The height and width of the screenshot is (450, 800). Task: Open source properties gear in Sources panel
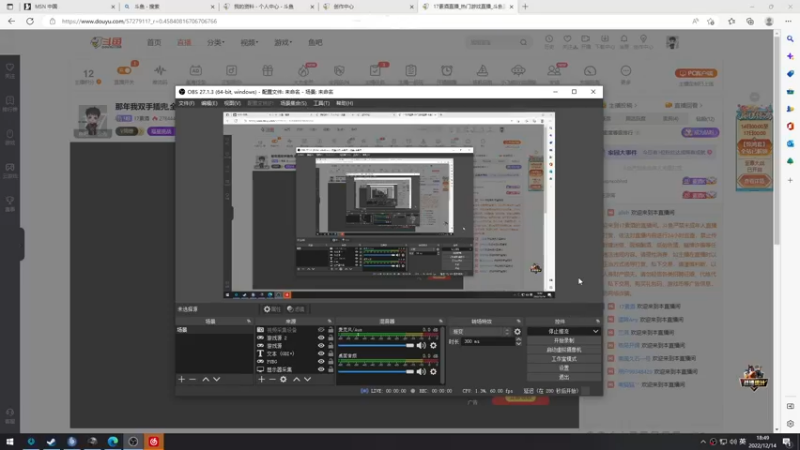[283, 379]
